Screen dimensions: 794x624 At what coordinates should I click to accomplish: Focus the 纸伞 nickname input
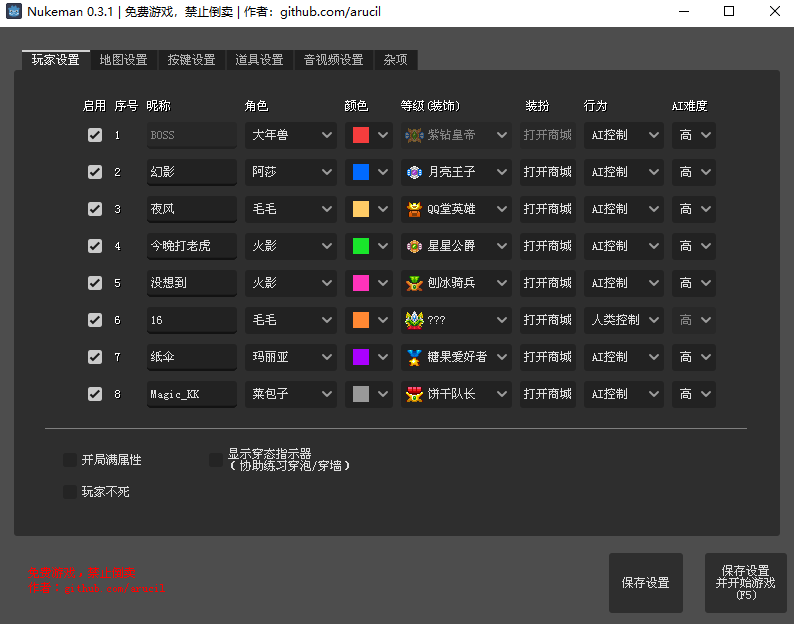point(192,357)
